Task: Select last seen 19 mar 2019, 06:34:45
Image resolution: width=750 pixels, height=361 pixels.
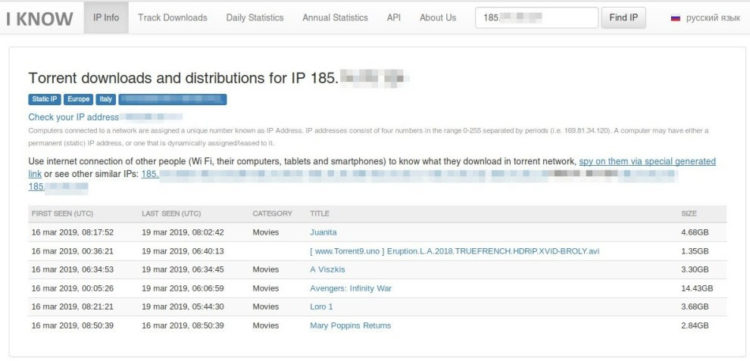Action: click(x=183, y=270)
